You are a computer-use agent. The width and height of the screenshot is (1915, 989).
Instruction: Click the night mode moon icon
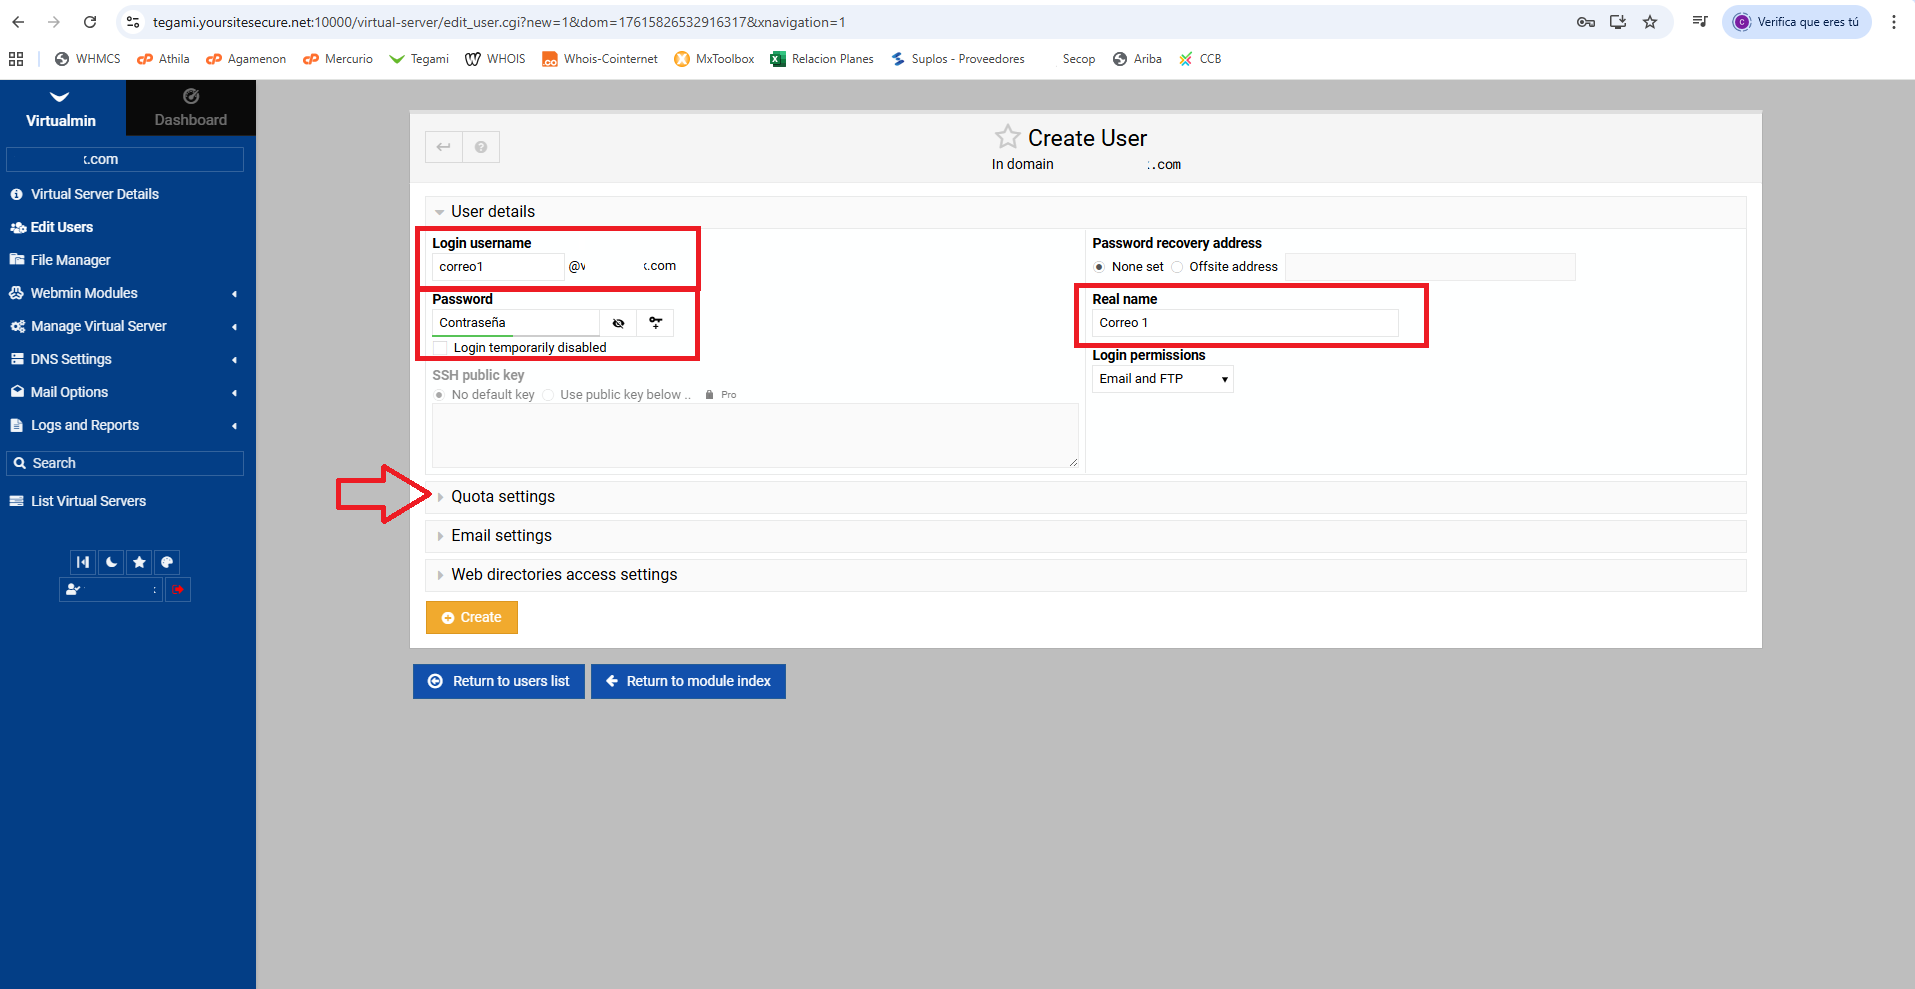click(x=111, y=562)
